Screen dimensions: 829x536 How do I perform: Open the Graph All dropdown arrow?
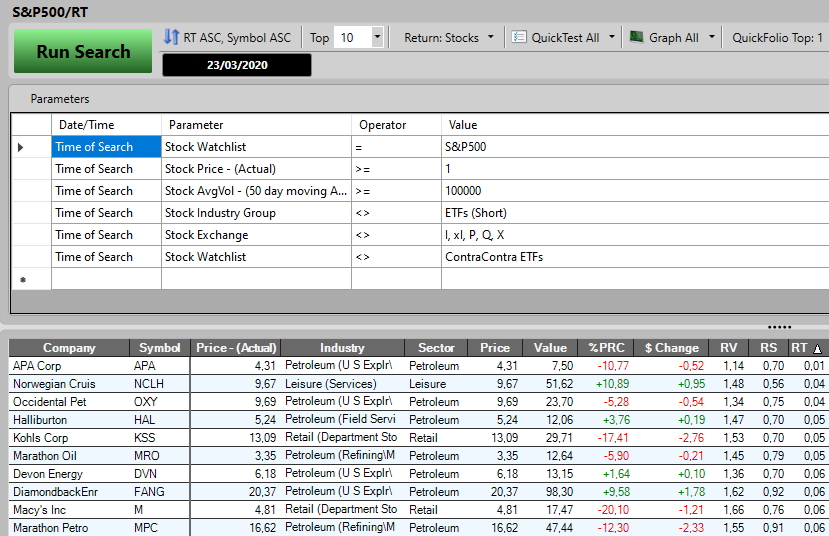(712, 38)
